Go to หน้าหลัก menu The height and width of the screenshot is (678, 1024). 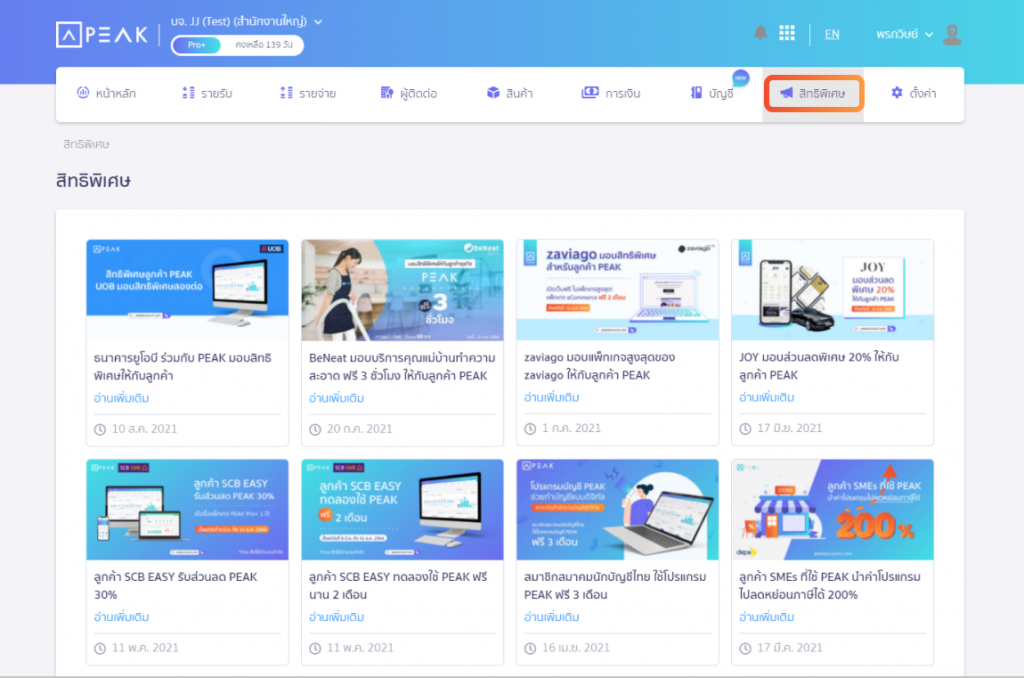(106, 93)
